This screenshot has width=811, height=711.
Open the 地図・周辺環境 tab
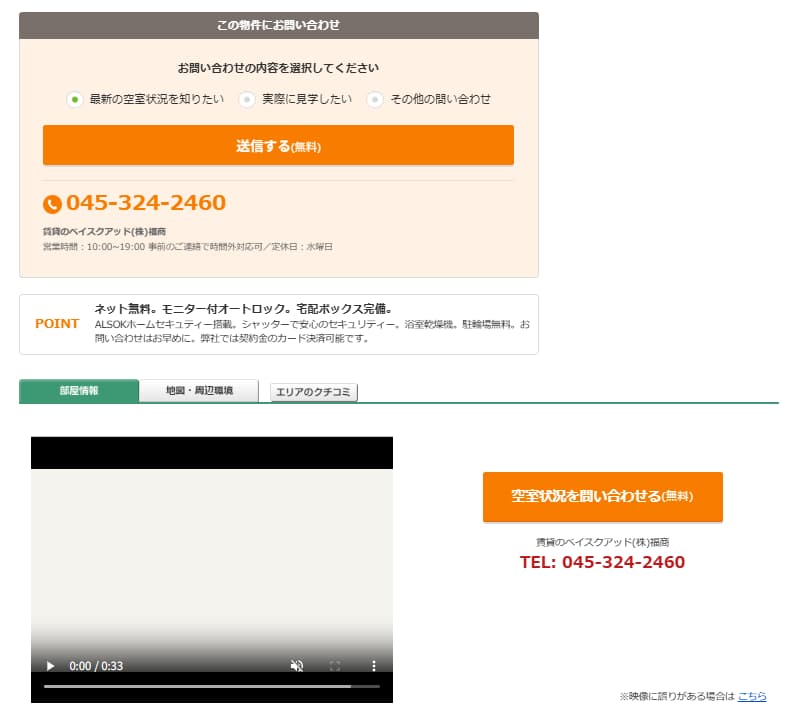coord(199,391)
